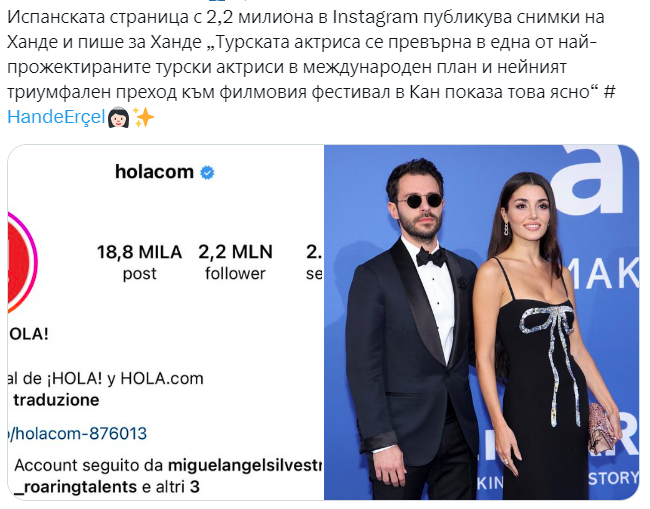
Task: Open the #HandeErçel hashtag link
Action: 56,117
